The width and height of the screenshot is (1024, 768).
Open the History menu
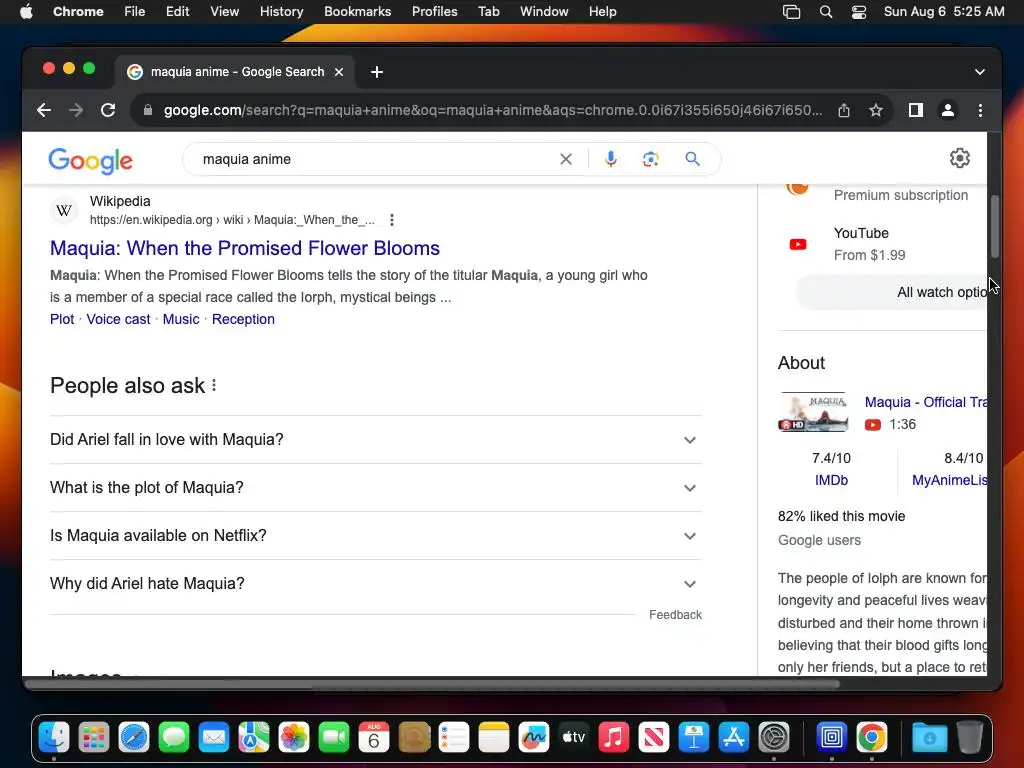[281, 12]
